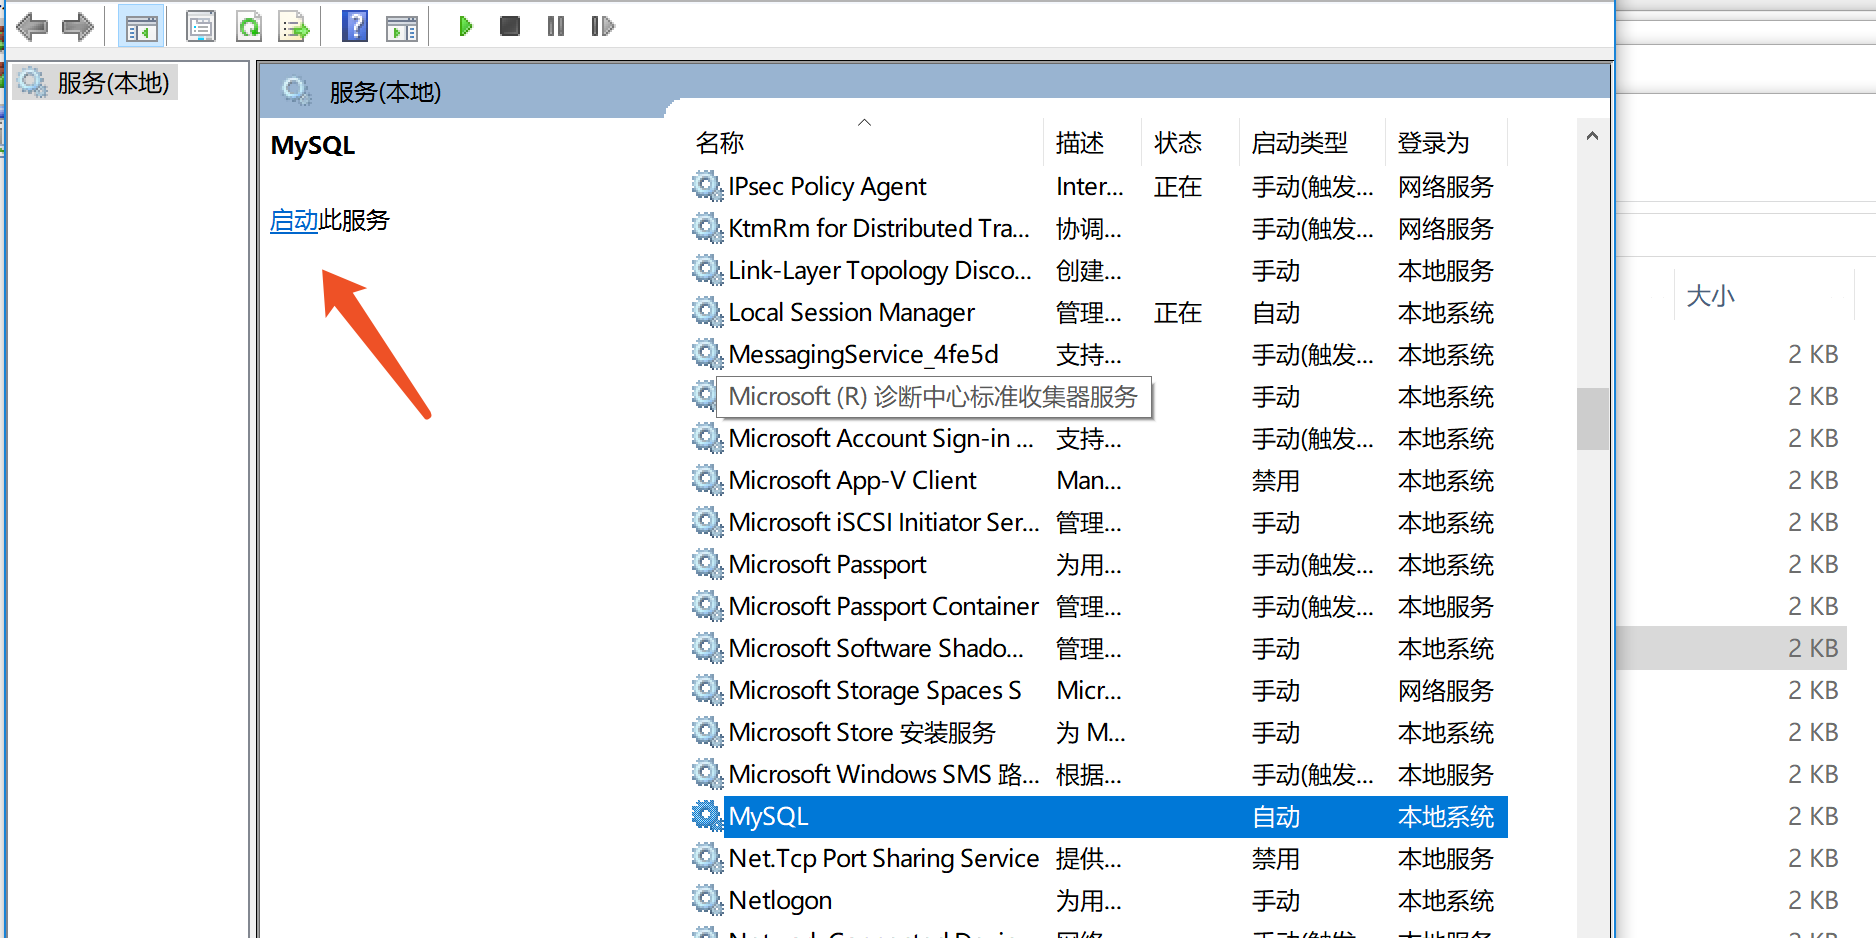Screen dimensions: 1876x938
Task: Click the green Start Service button
Action: click(465, 26)
